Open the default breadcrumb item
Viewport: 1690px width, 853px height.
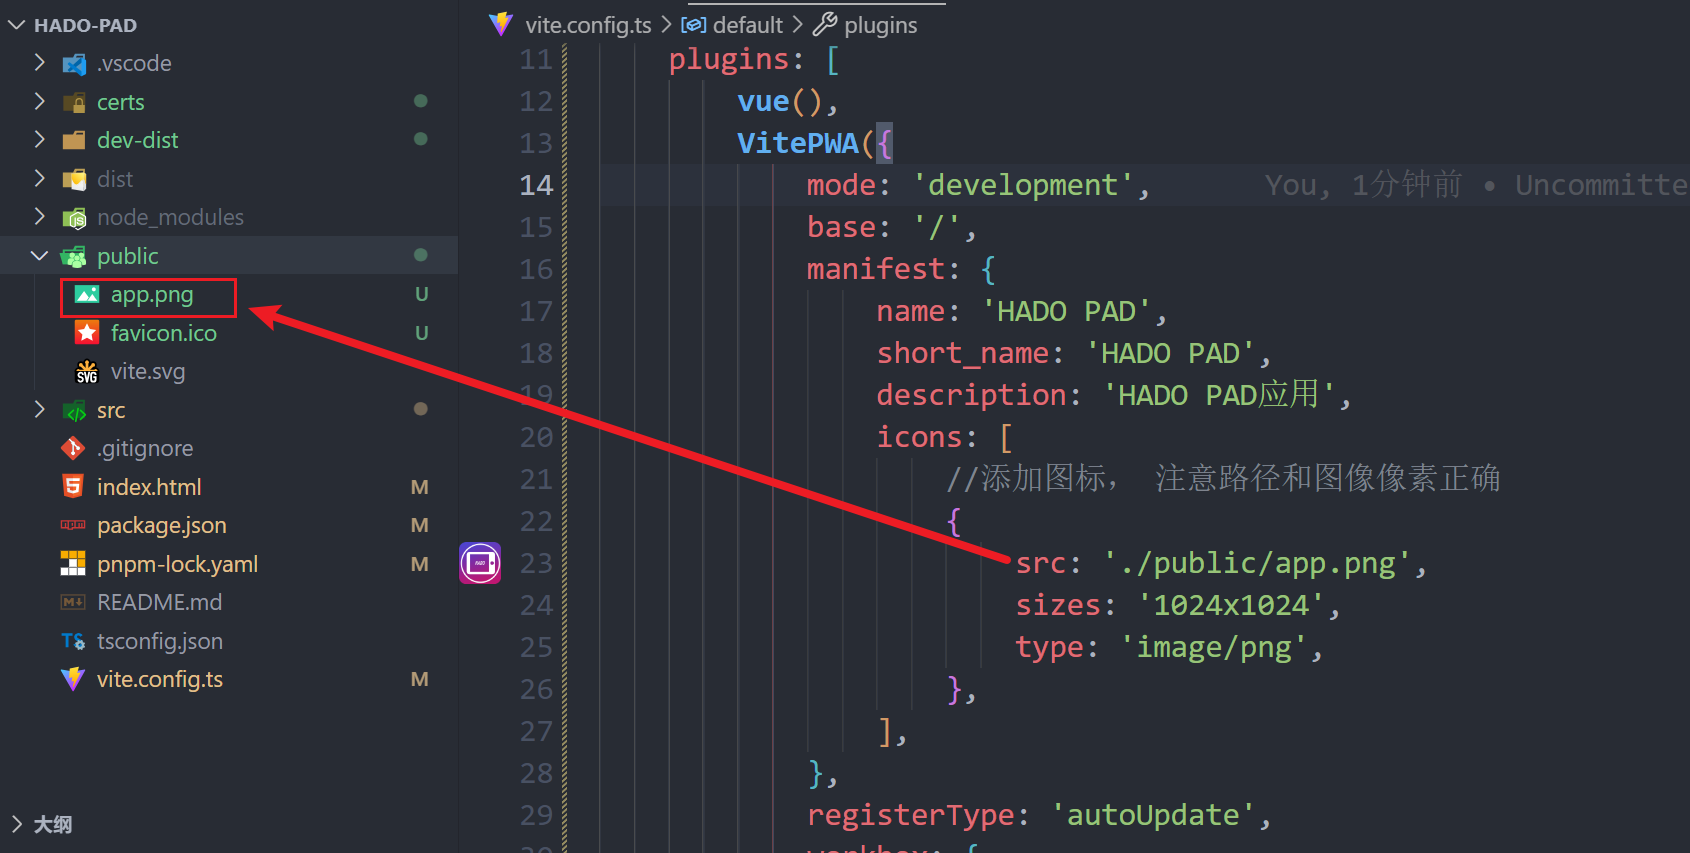[747, 25]
